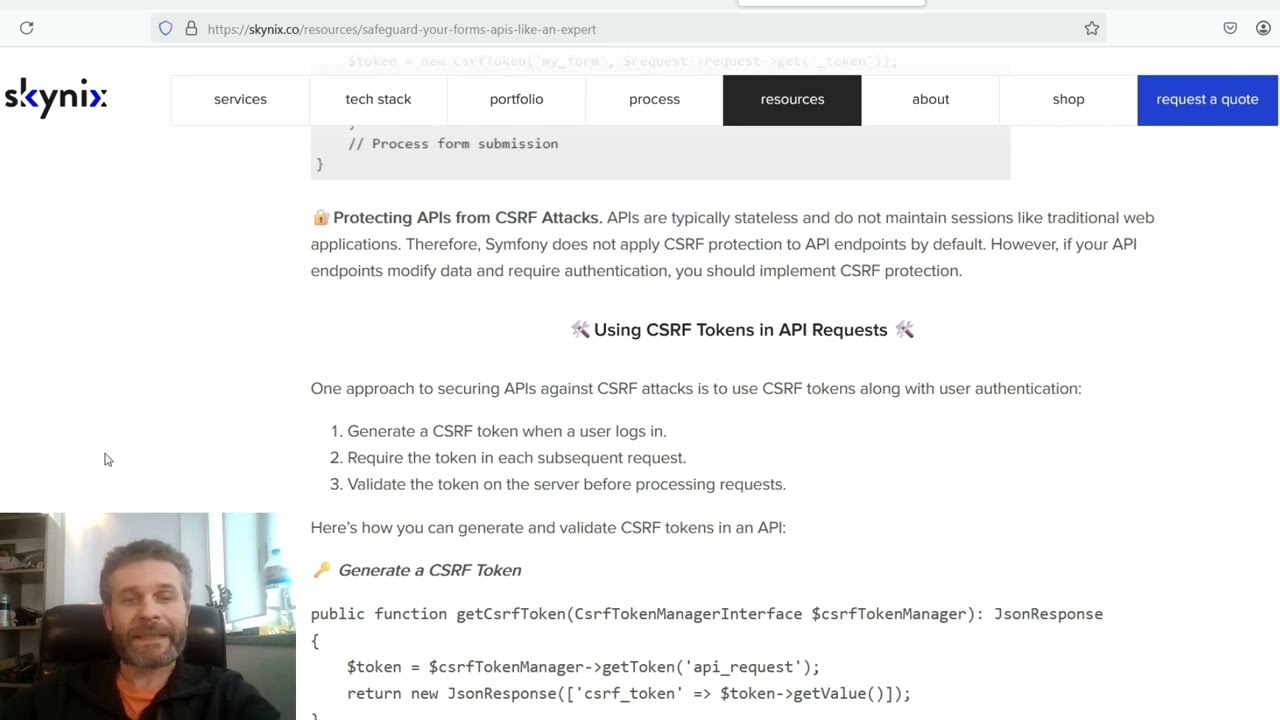Screen dimensions: 1280x720
Task: Click the request a quote button
Action: point(1207,99)
